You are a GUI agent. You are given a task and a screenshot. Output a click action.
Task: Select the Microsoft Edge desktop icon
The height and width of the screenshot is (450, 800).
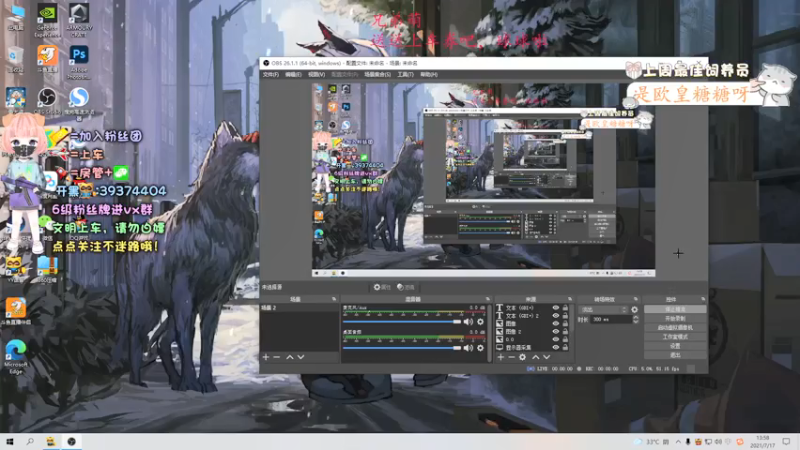[x=16, y=357]
